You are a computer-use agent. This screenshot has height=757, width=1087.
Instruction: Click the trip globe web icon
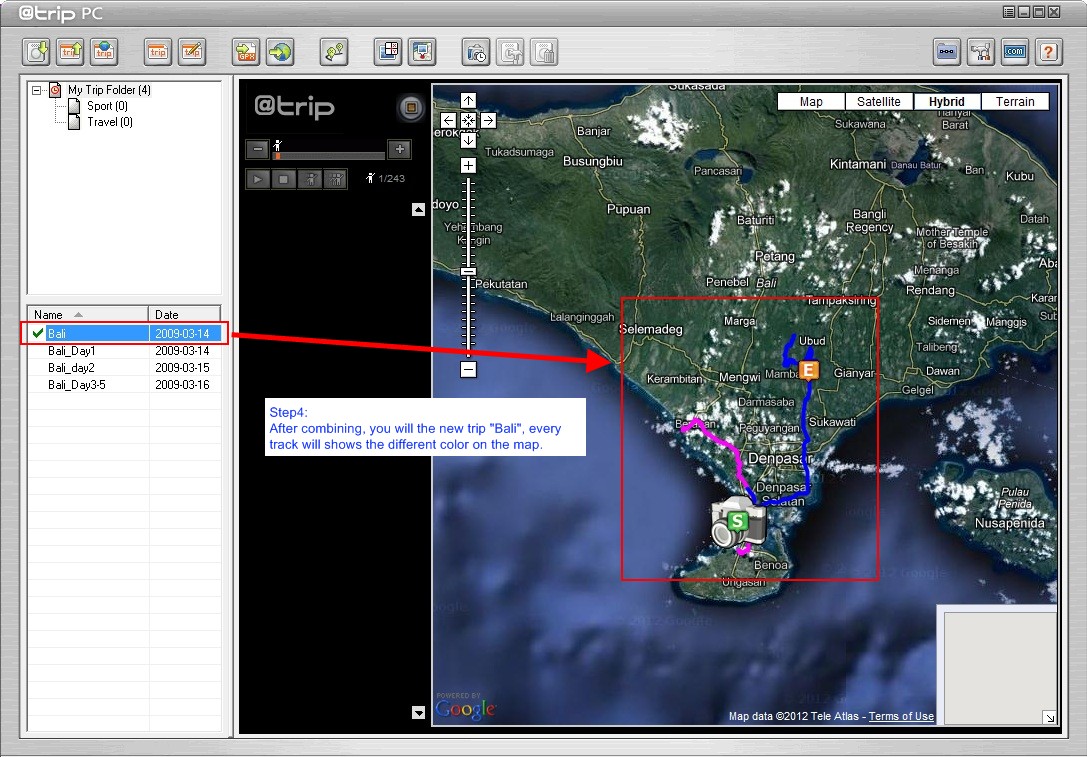(104, 52)
